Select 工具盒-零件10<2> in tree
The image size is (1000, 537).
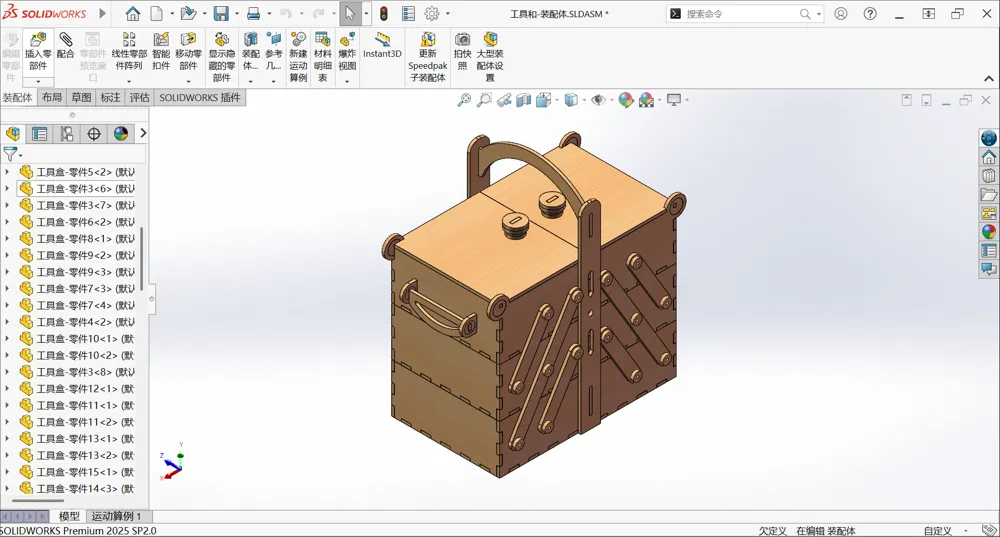tap(77, 355)
